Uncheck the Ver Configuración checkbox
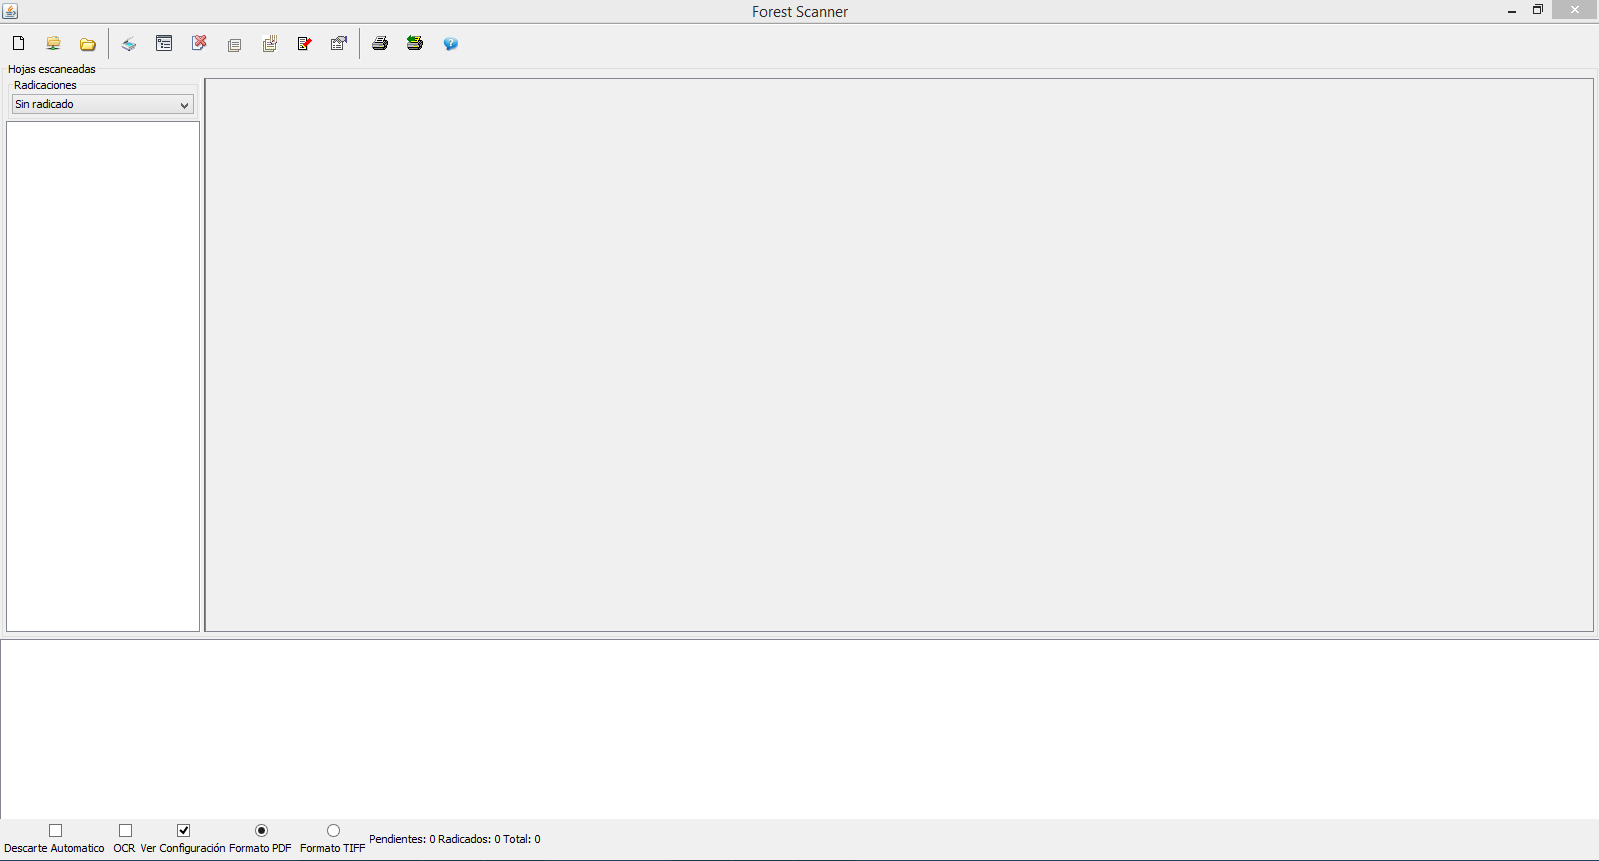Viewport: 1599px width, 861px height. [184, 830]
